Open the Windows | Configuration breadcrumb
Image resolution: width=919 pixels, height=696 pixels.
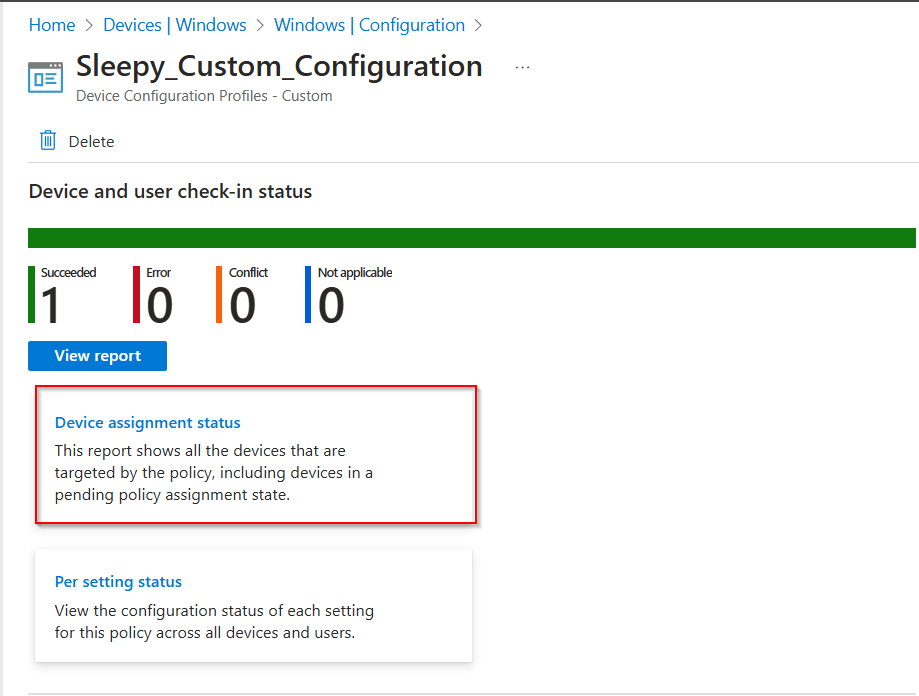pyautogui.click(x=369, y=25)
